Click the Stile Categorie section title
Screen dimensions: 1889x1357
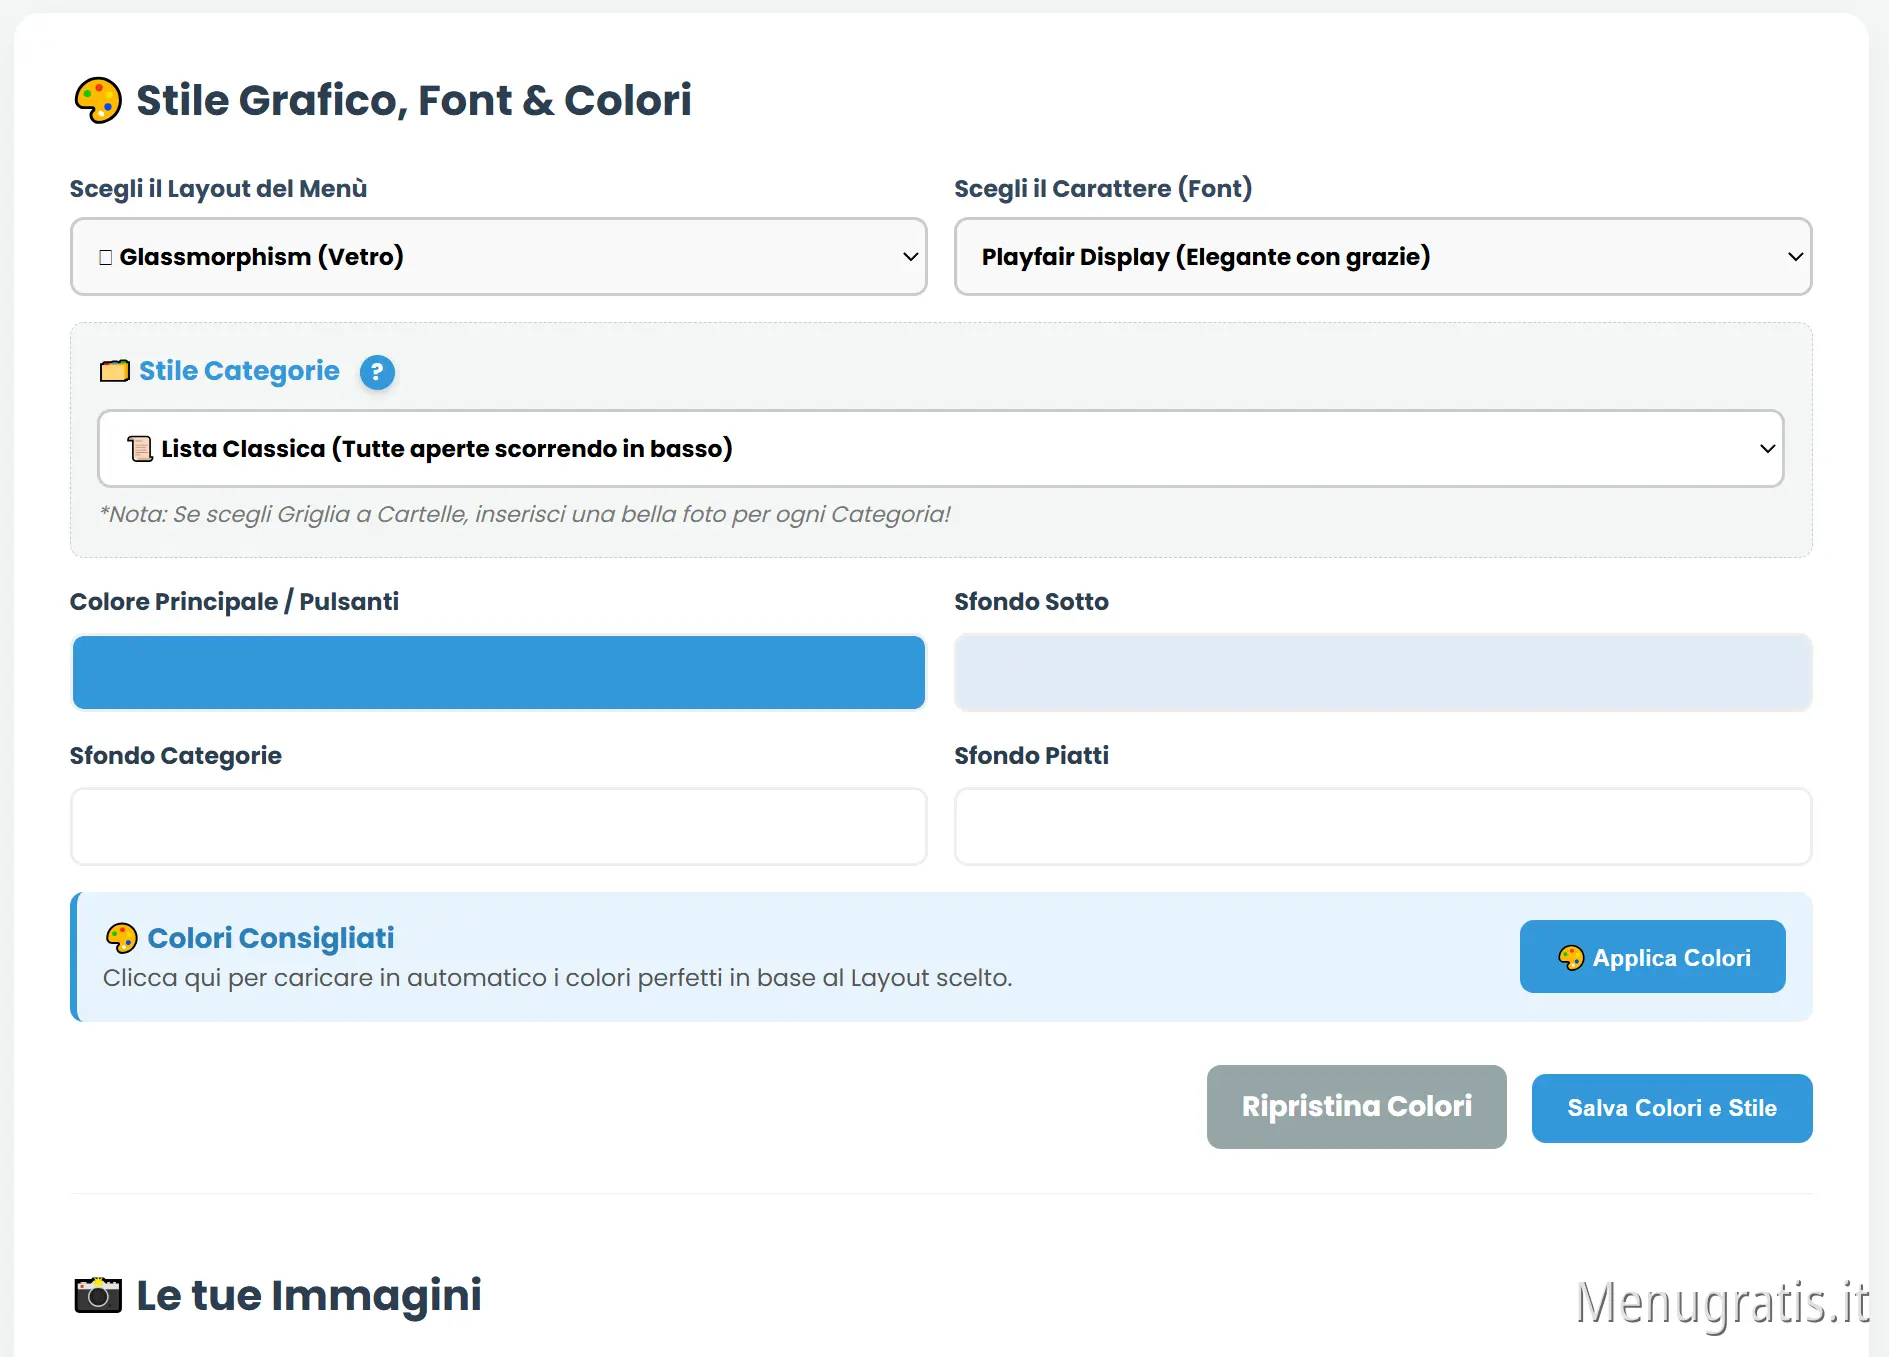[239, 371]
